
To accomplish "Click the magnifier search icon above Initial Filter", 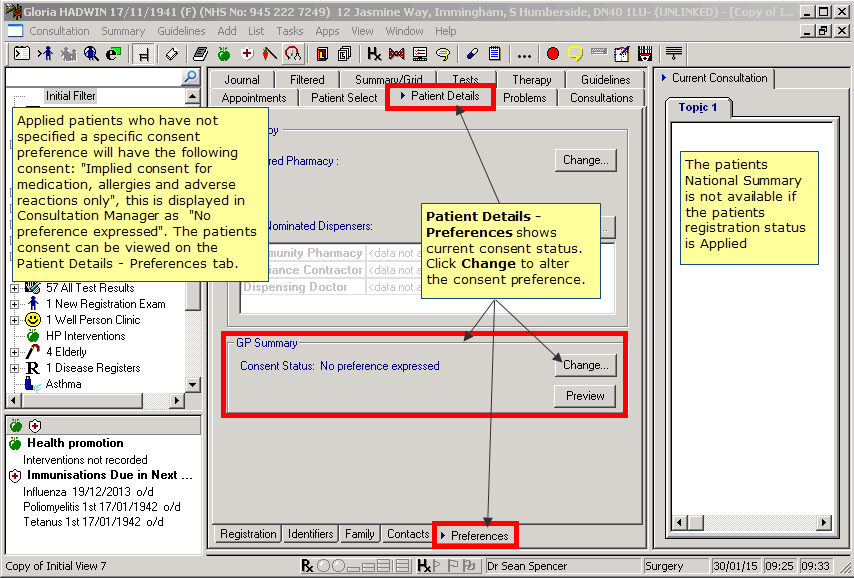I will click(x=189, y=77).
